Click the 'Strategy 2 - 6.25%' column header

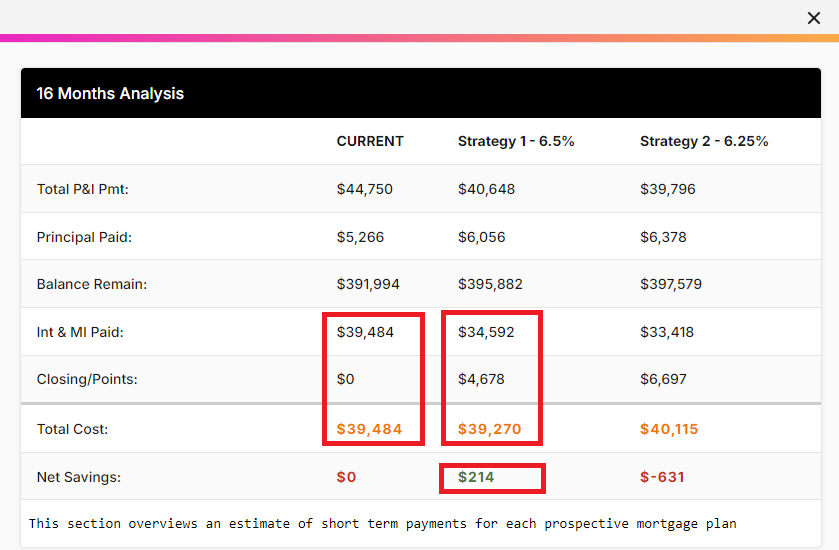tap(704, 141)
